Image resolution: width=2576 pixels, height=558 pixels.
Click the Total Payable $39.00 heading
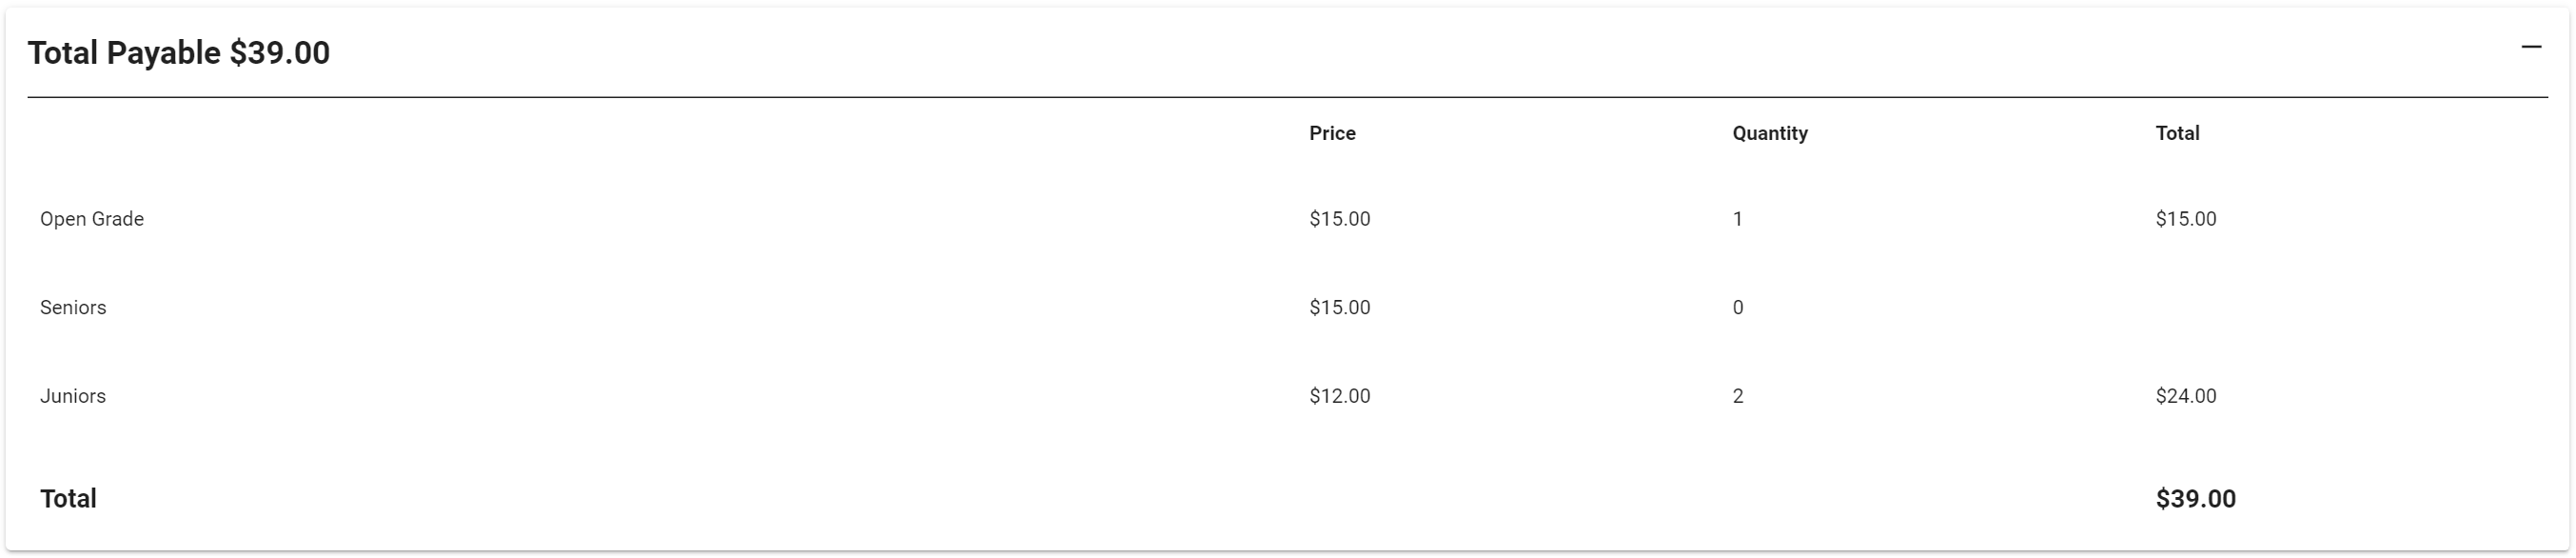click(179, 53)
